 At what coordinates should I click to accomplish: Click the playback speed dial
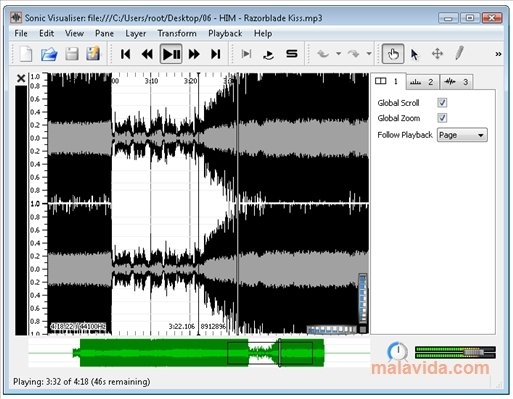pyautogui.click(x=398, y=351)
